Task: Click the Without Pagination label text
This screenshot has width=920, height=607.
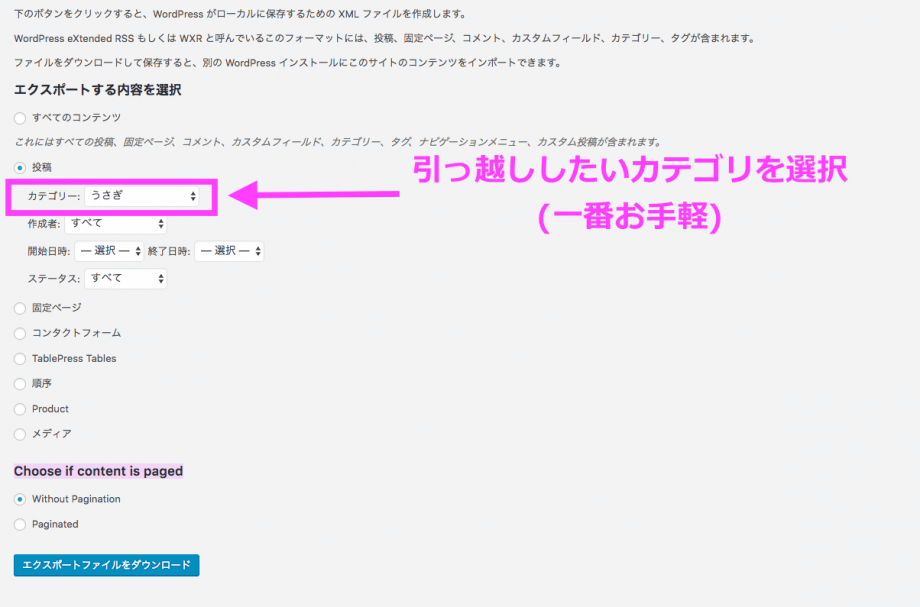Action: point(76,499)
